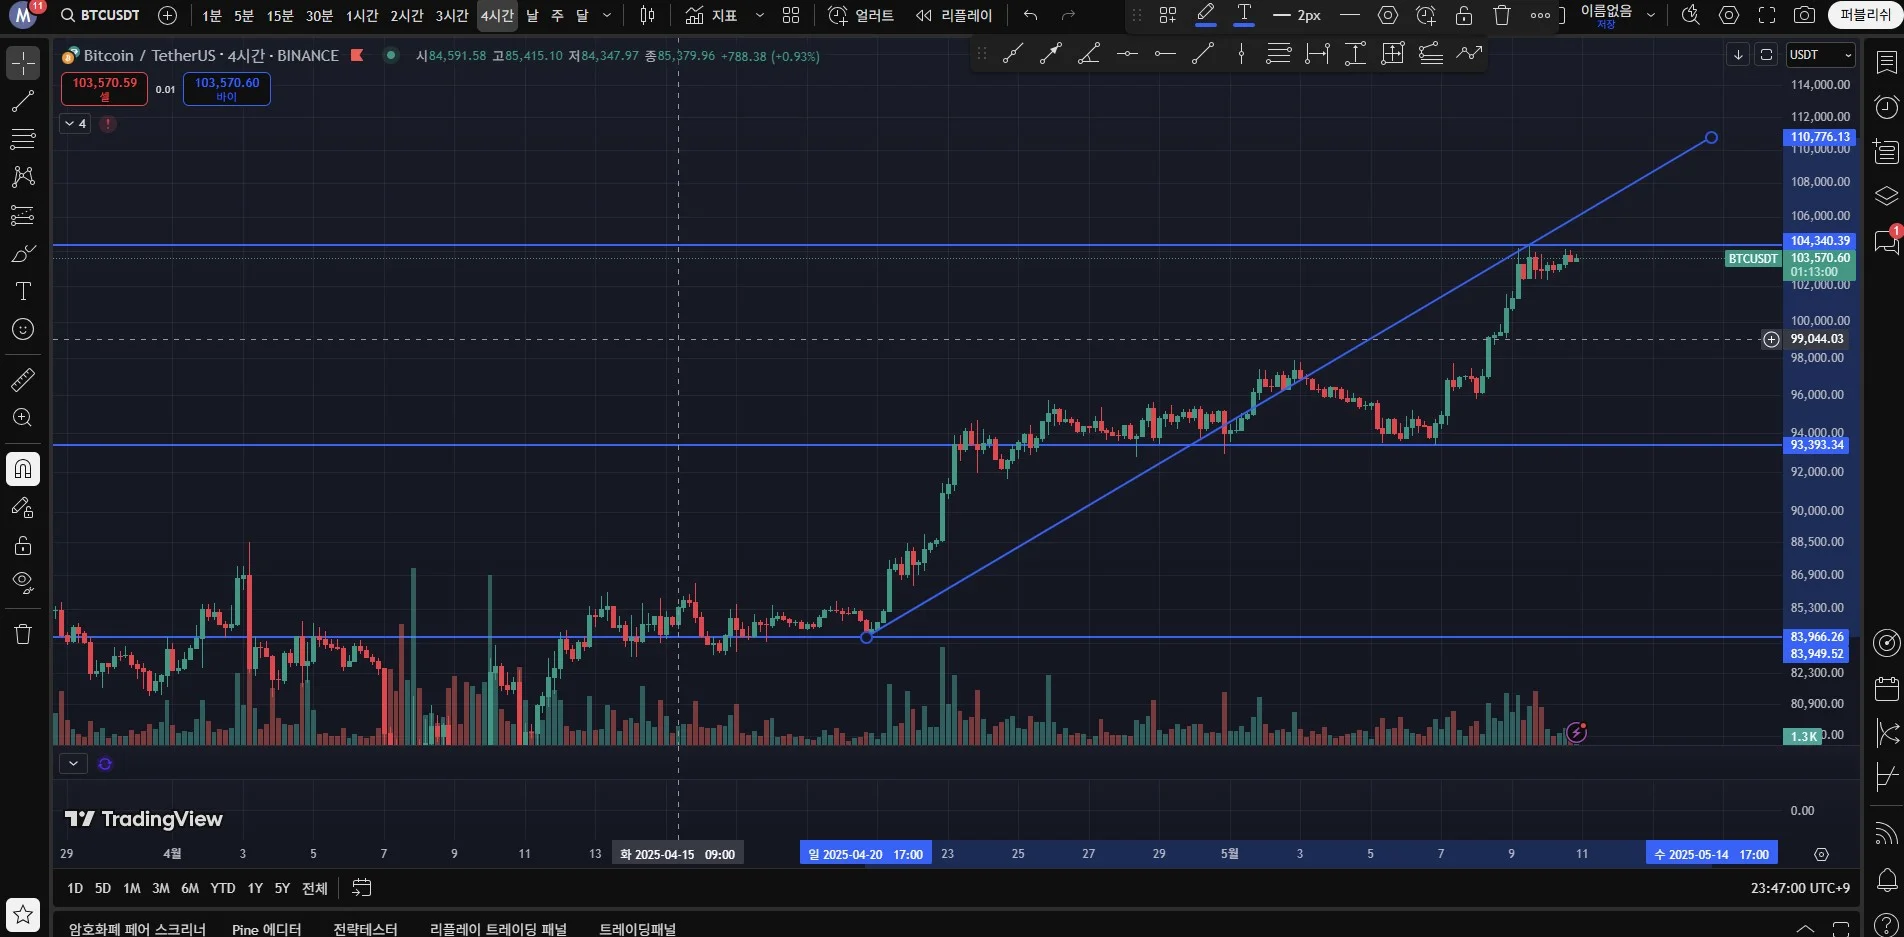Image resolution: width=1904 pixels, height=937 pixels.
Task: Open the 암호화폐 페어 스크리너 tab
Action: [137, 929]
